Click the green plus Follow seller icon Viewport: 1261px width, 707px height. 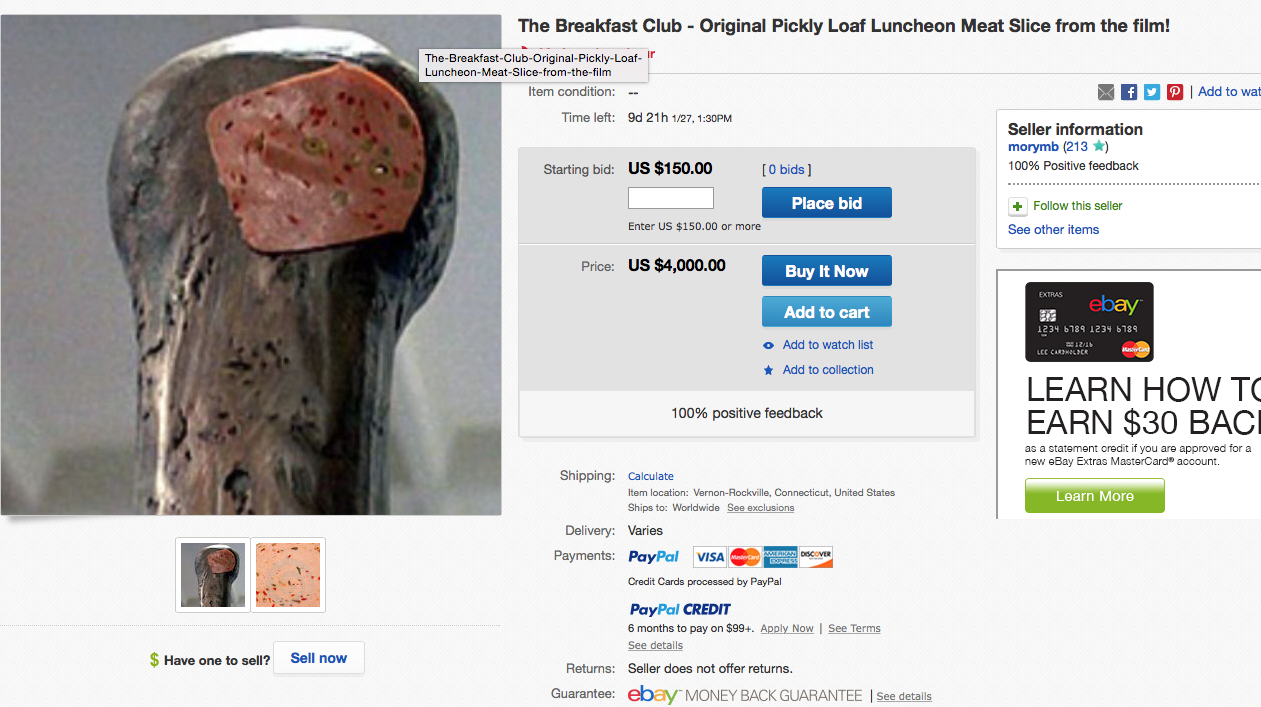1017,207
